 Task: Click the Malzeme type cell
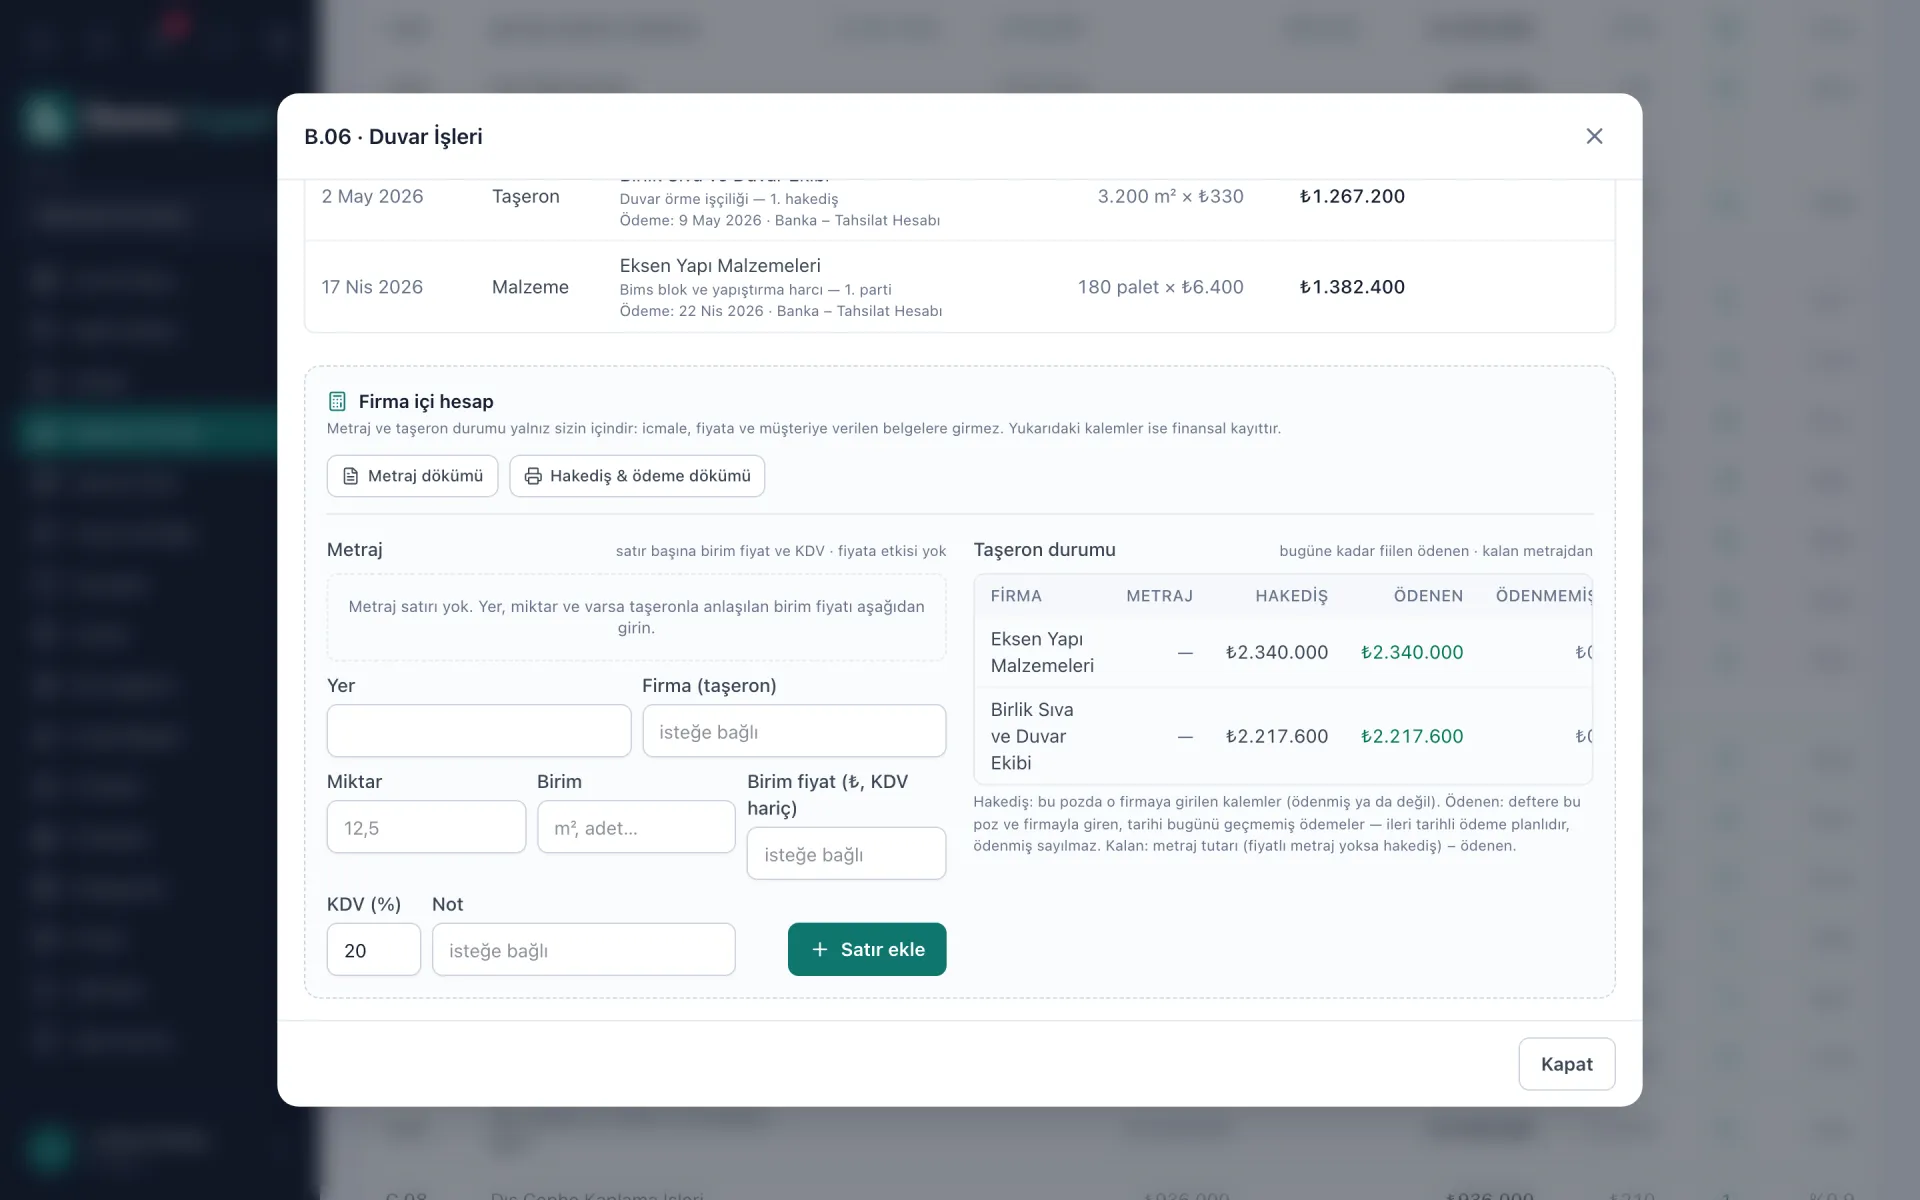click(x=530, y=287)
